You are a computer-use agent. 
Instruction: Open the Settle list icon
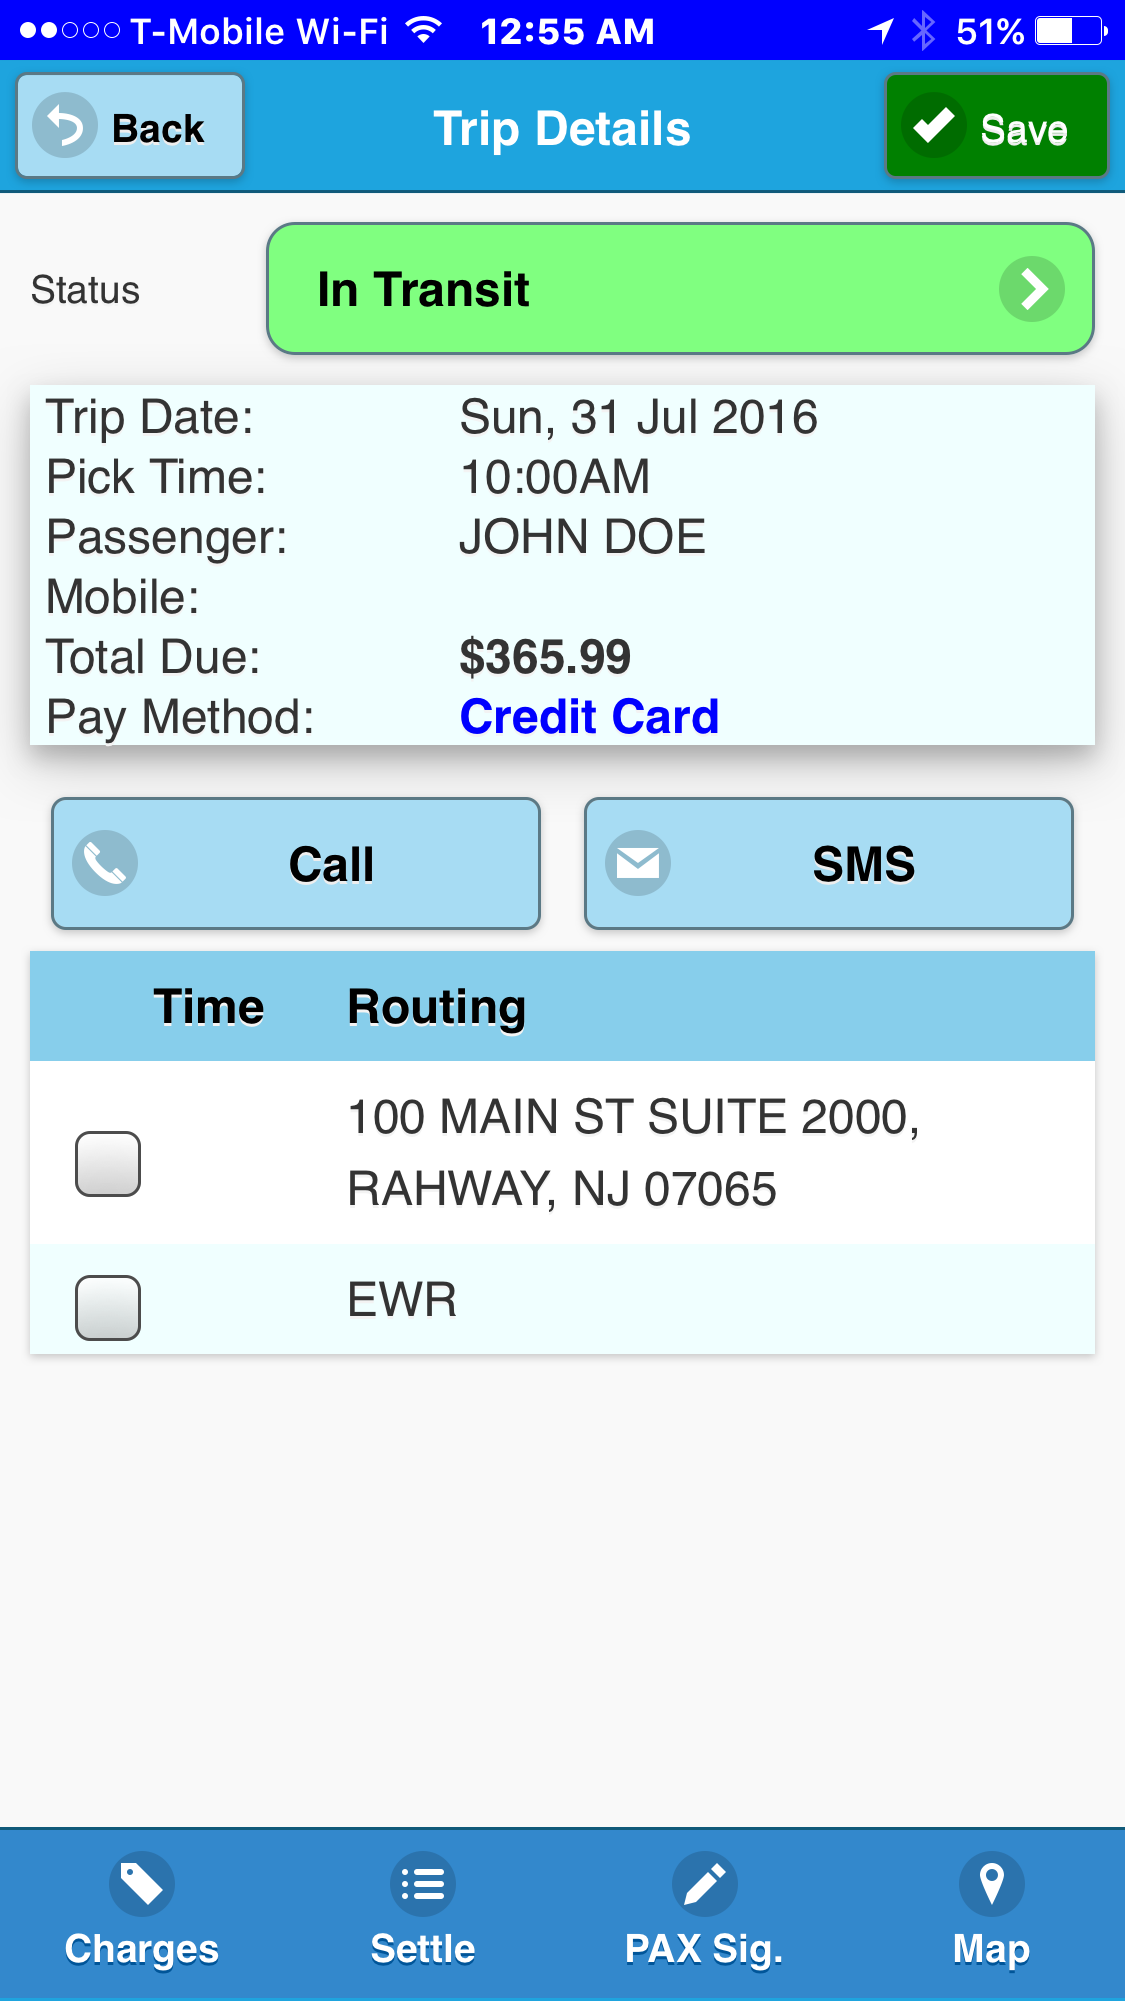point(423,1884)
